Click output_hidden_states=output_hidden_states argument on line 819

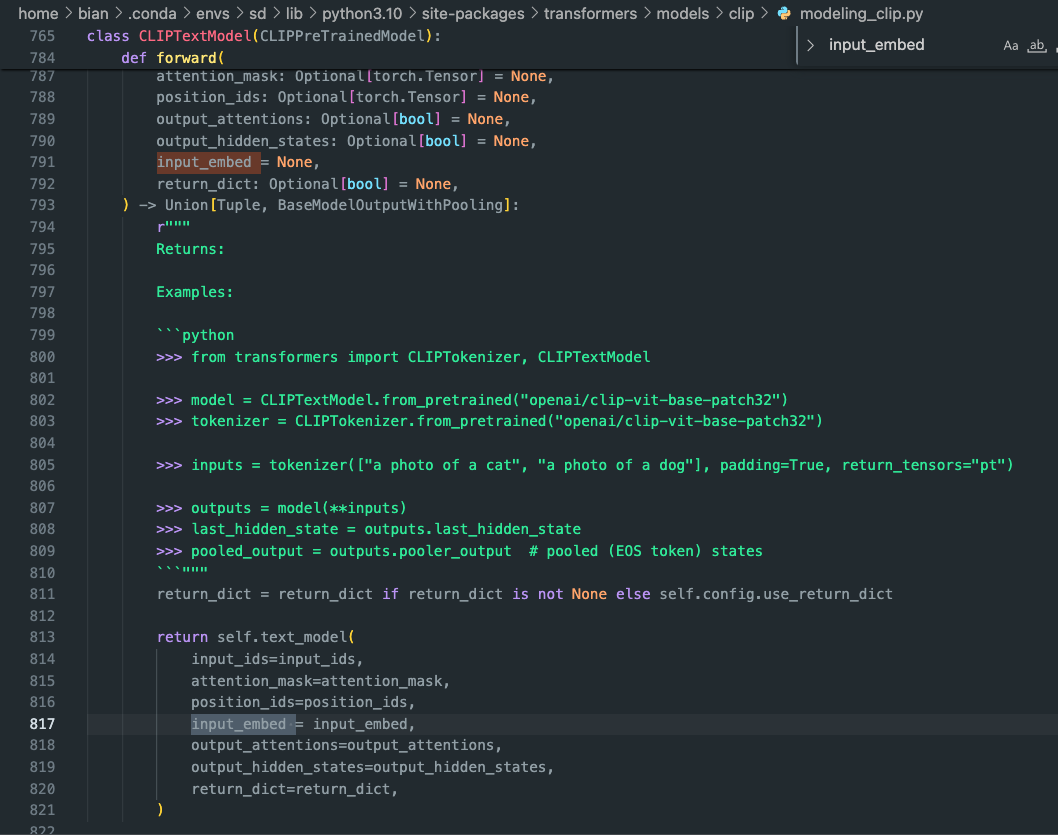[x=372, y=767]
